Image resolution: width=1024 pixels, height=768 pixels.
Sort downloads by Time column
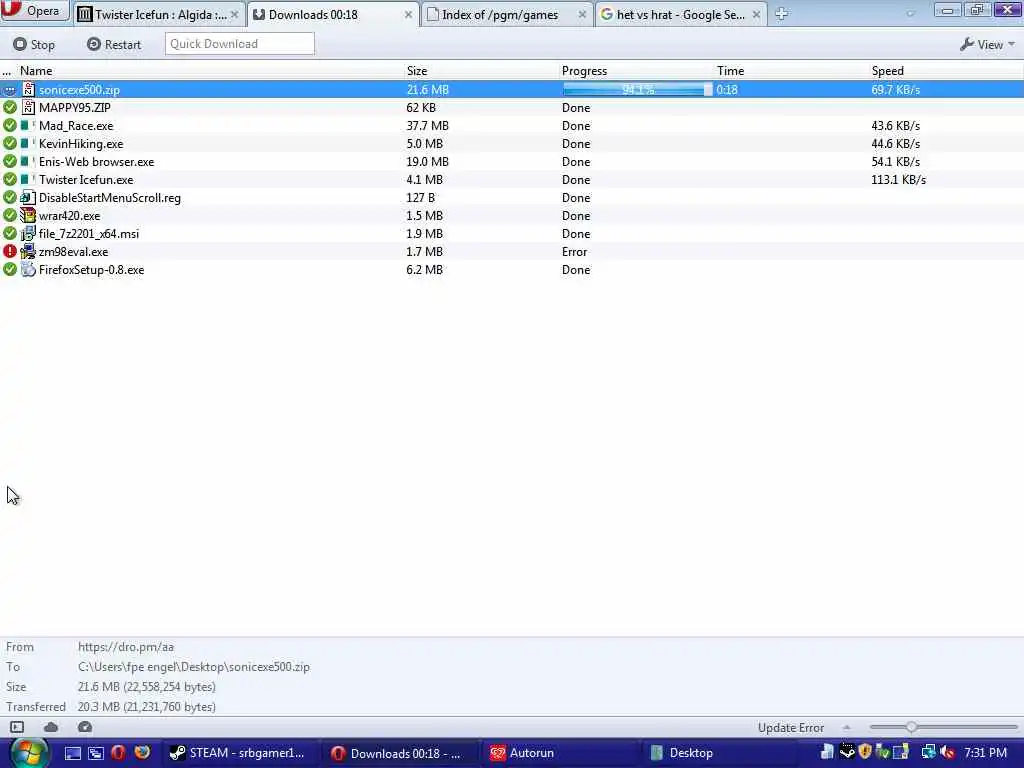pos(730,71)
